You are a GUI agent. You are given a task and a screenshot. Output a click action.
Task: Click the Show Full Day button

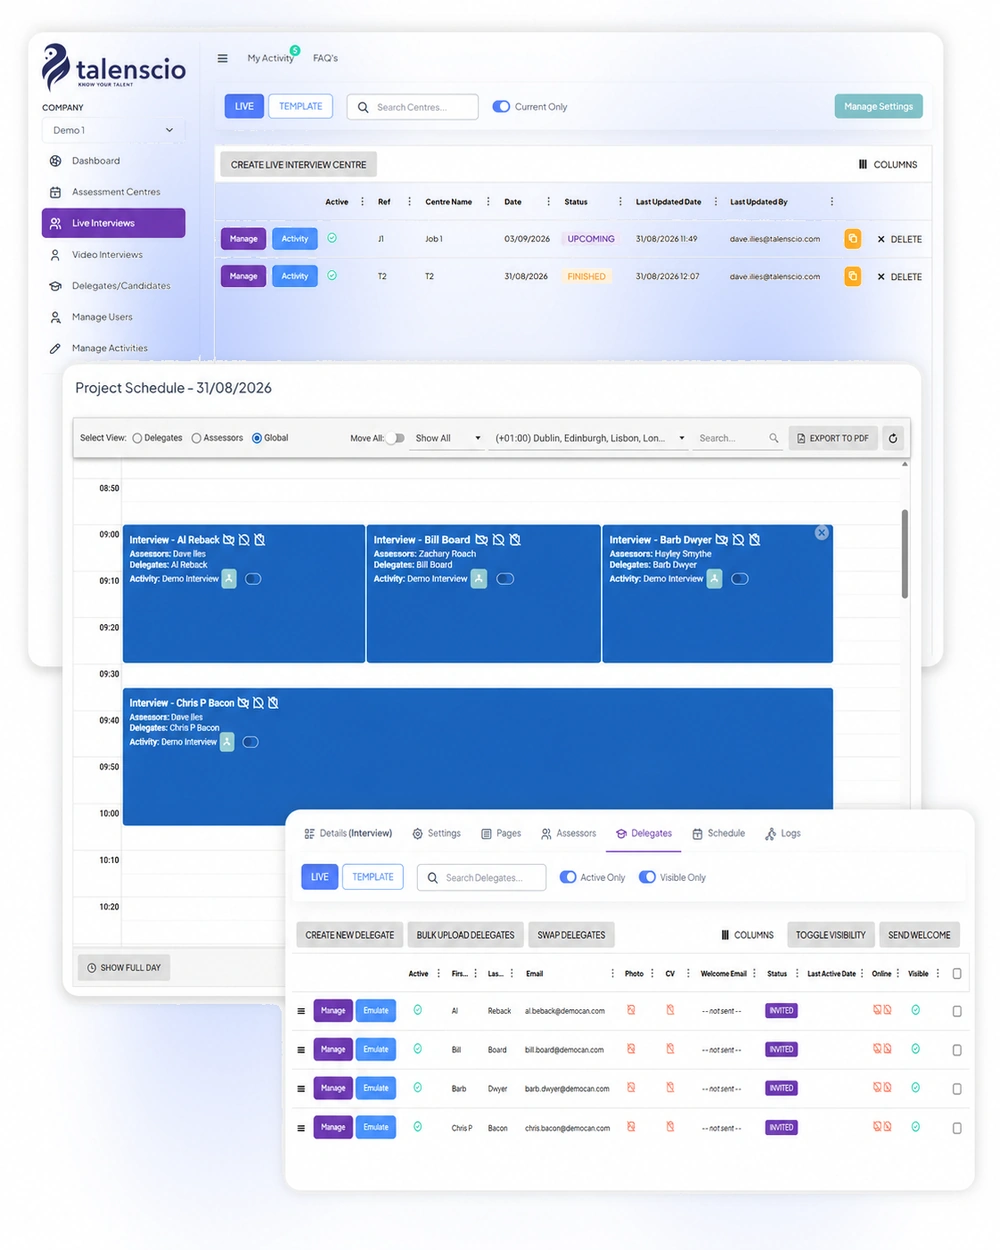coord(124,968)
